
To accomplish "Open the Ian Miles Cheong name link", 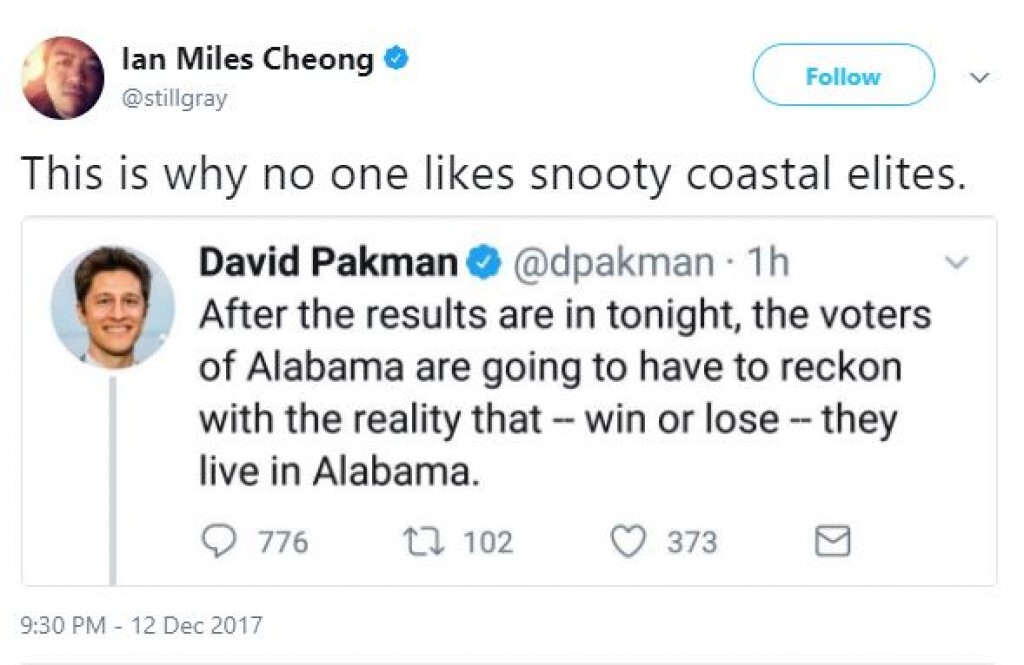I will (247, 60).
